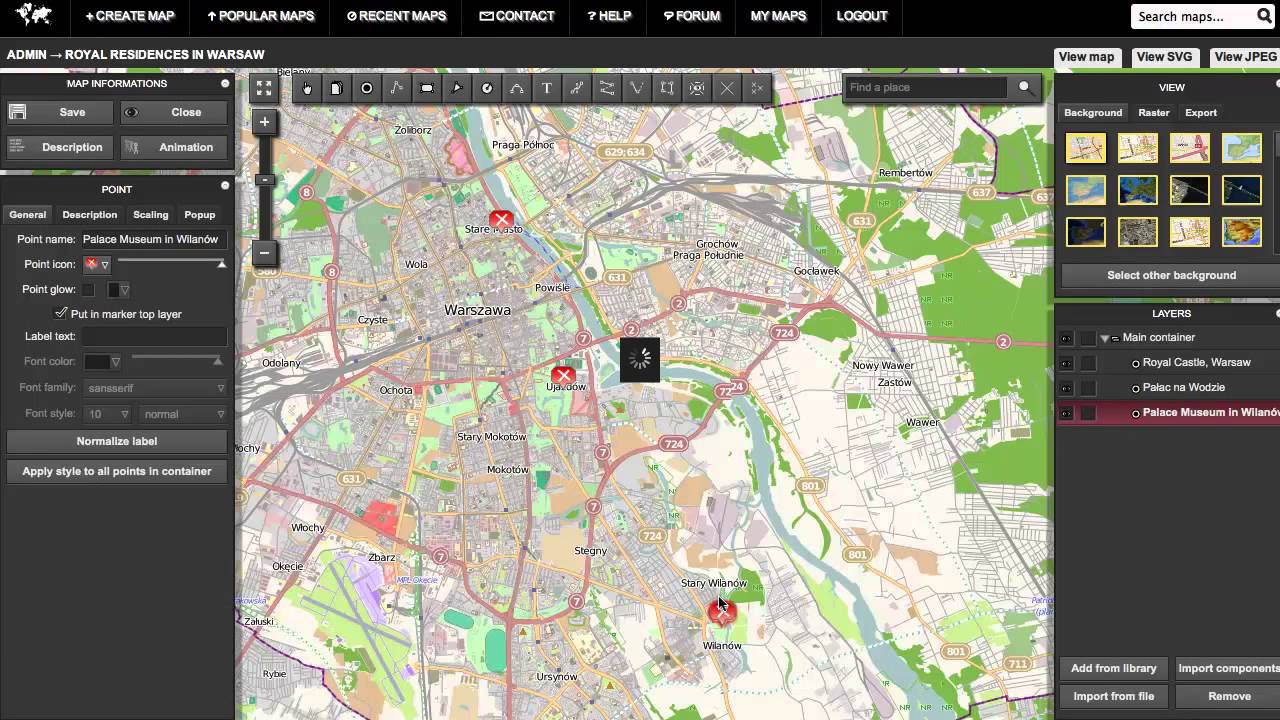
Task: Collapse the Point panel
Action: click(225, 185)
